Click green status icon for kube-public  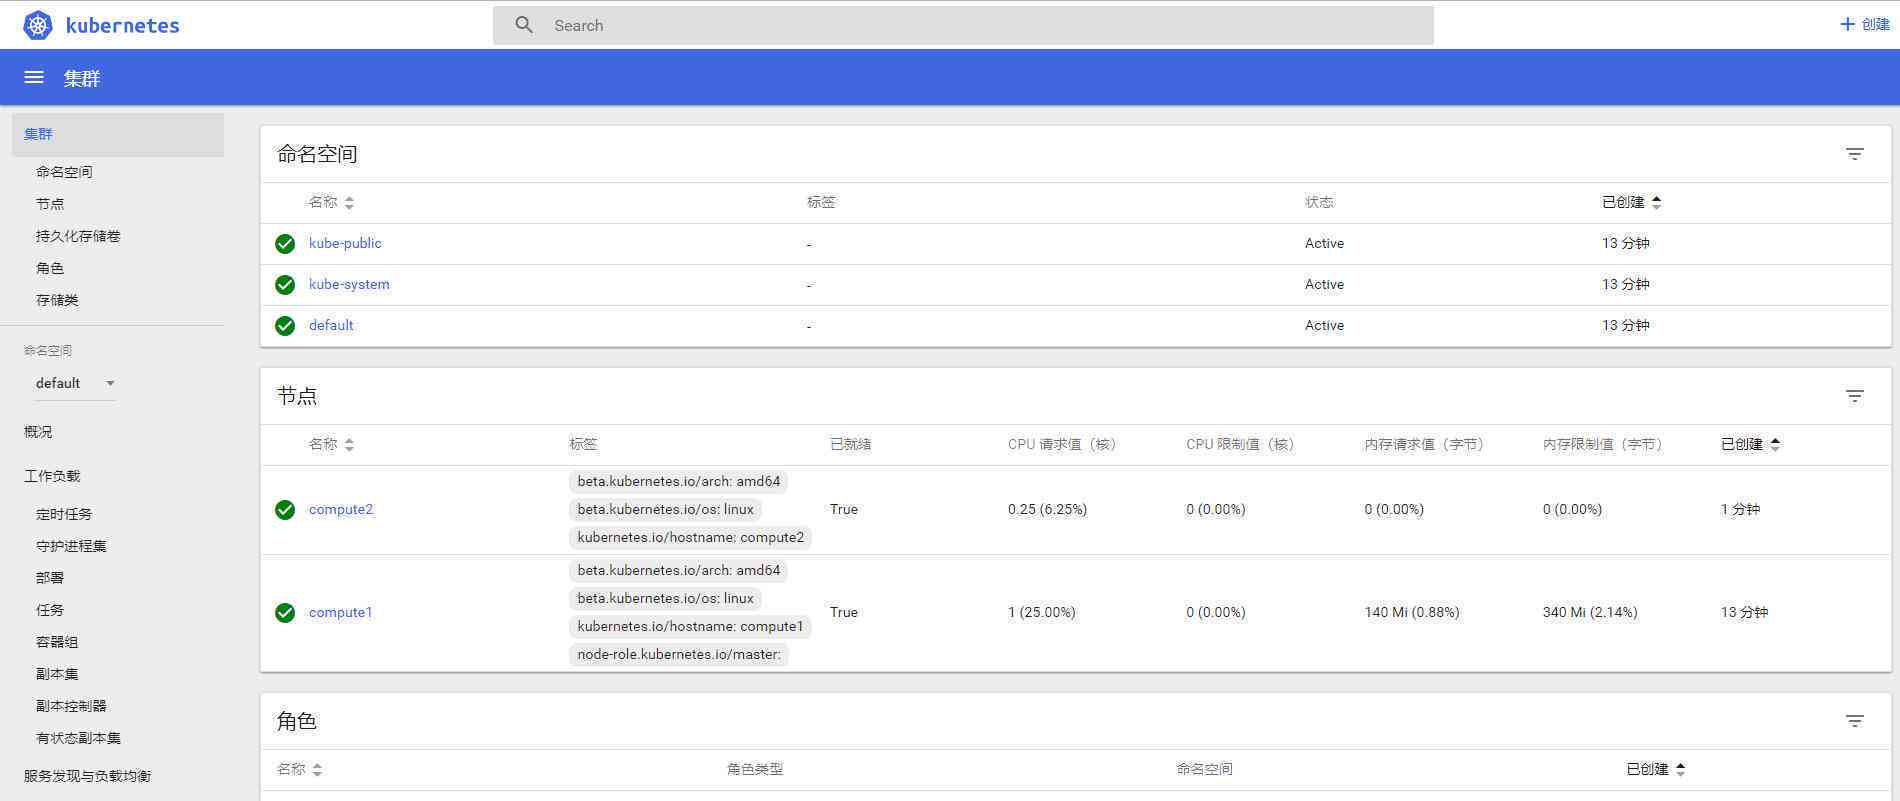coord(285,244)
